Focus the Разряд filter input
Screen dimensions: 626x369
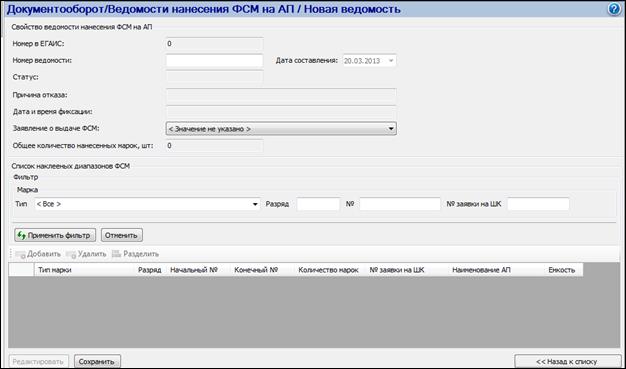point(318,204)
